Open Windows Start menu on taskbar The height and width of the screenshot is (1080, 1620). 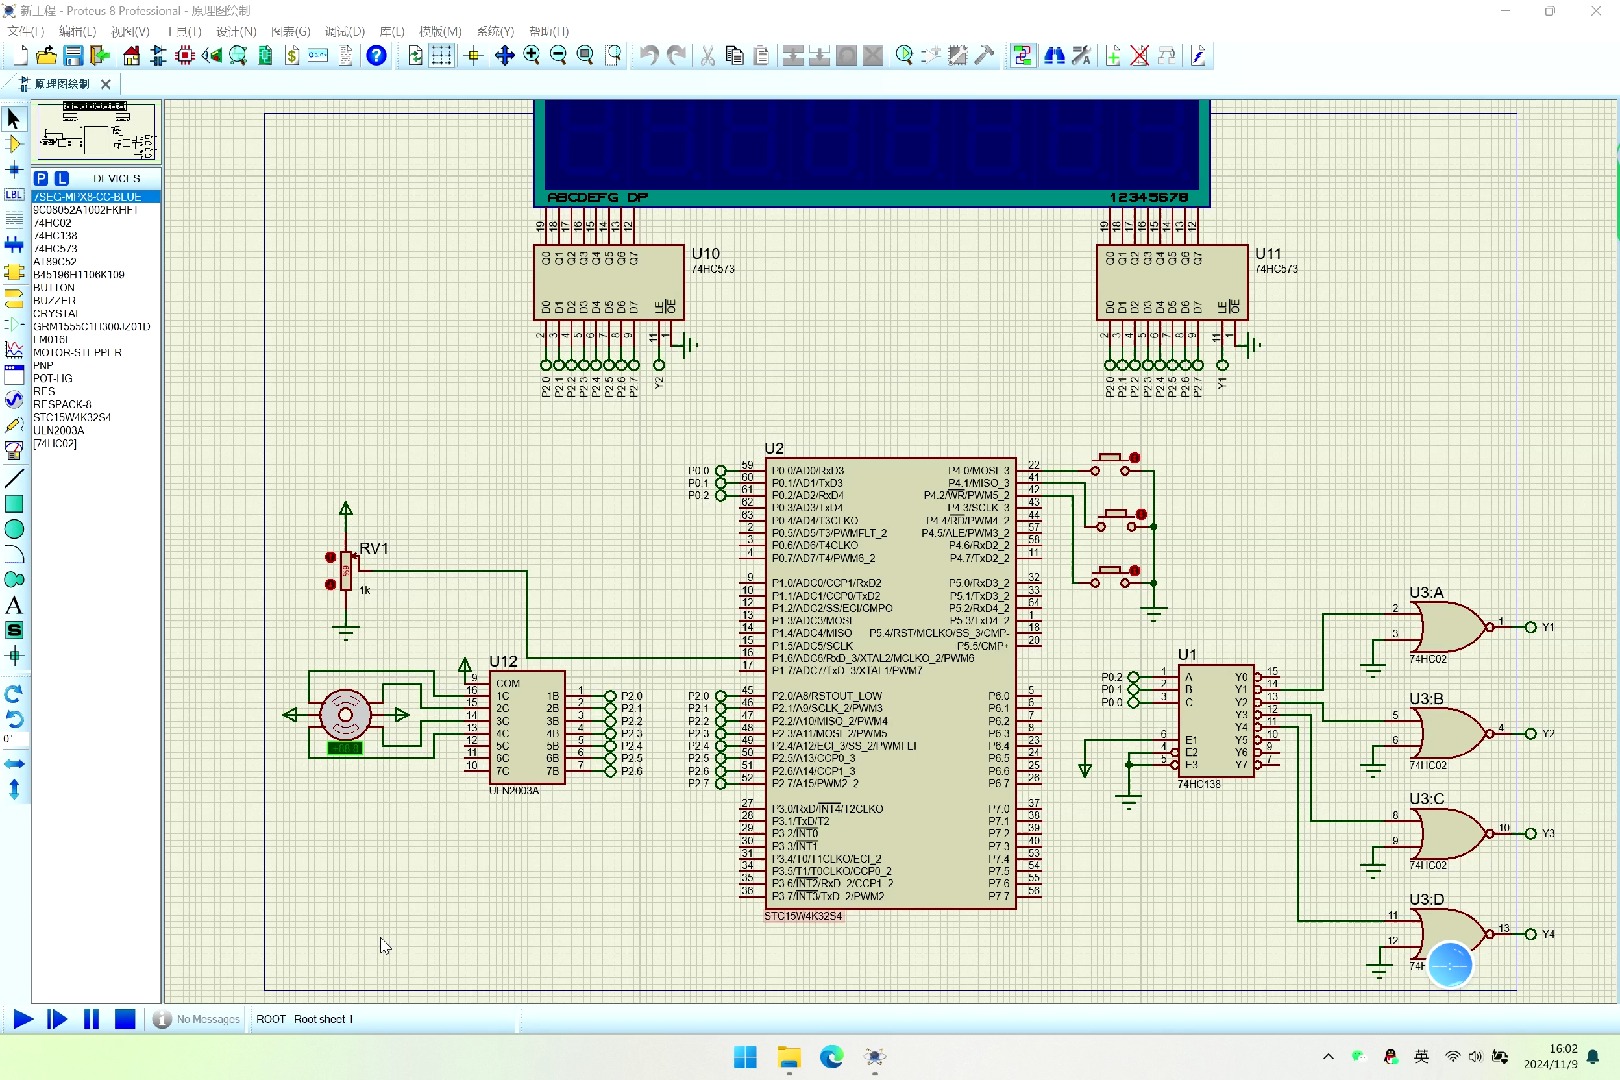[745, 1057]
